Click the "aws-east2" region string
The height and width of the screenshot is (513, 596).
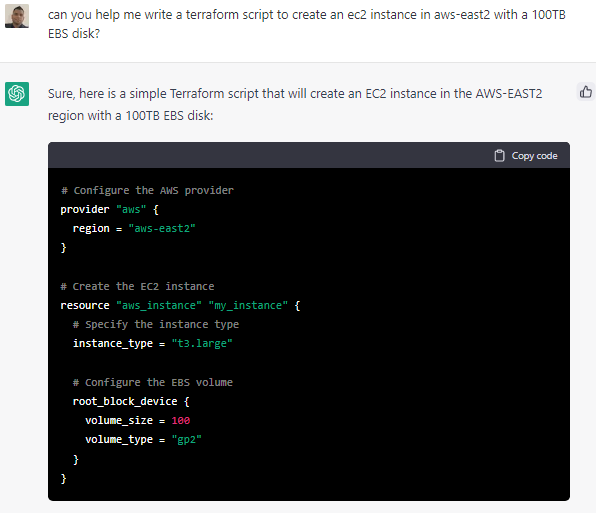pos(162,228)
